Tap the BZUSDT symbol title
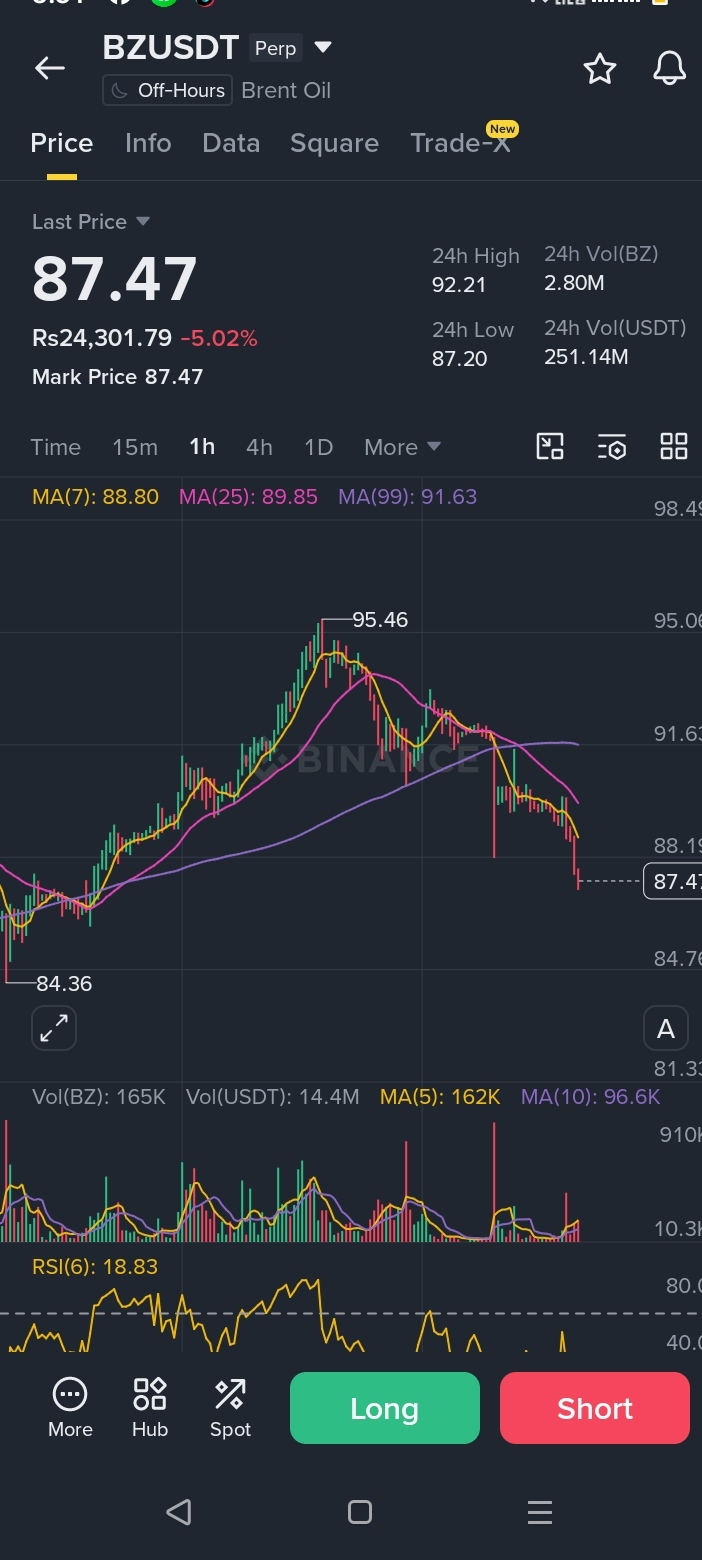 coord(170,47)
